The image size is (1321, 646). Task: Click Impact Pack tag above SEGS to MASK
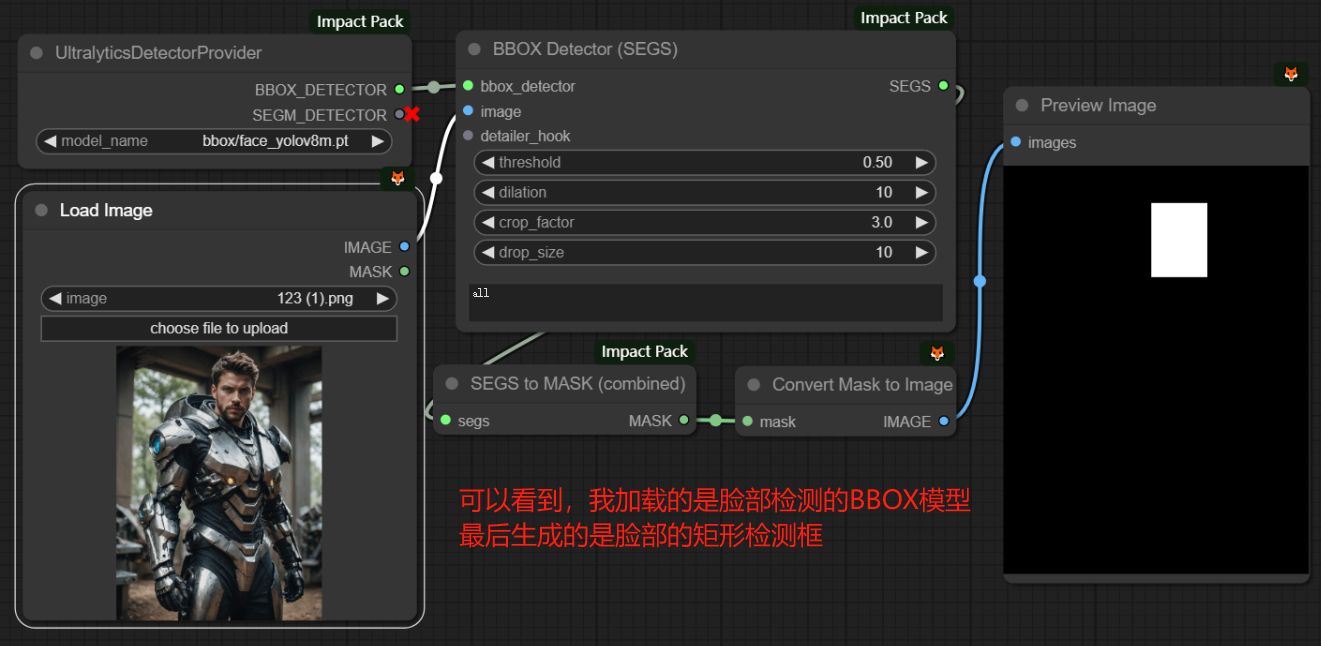click(x=644, y=351)
